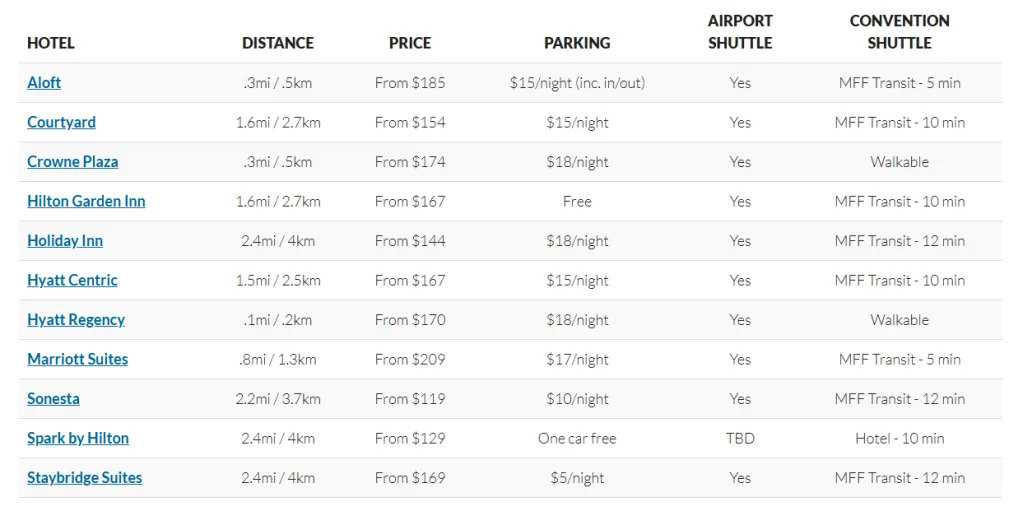Screen dimensions: 1023x511
Task: Select the Holiday Inn link
Action: [65, 241]
